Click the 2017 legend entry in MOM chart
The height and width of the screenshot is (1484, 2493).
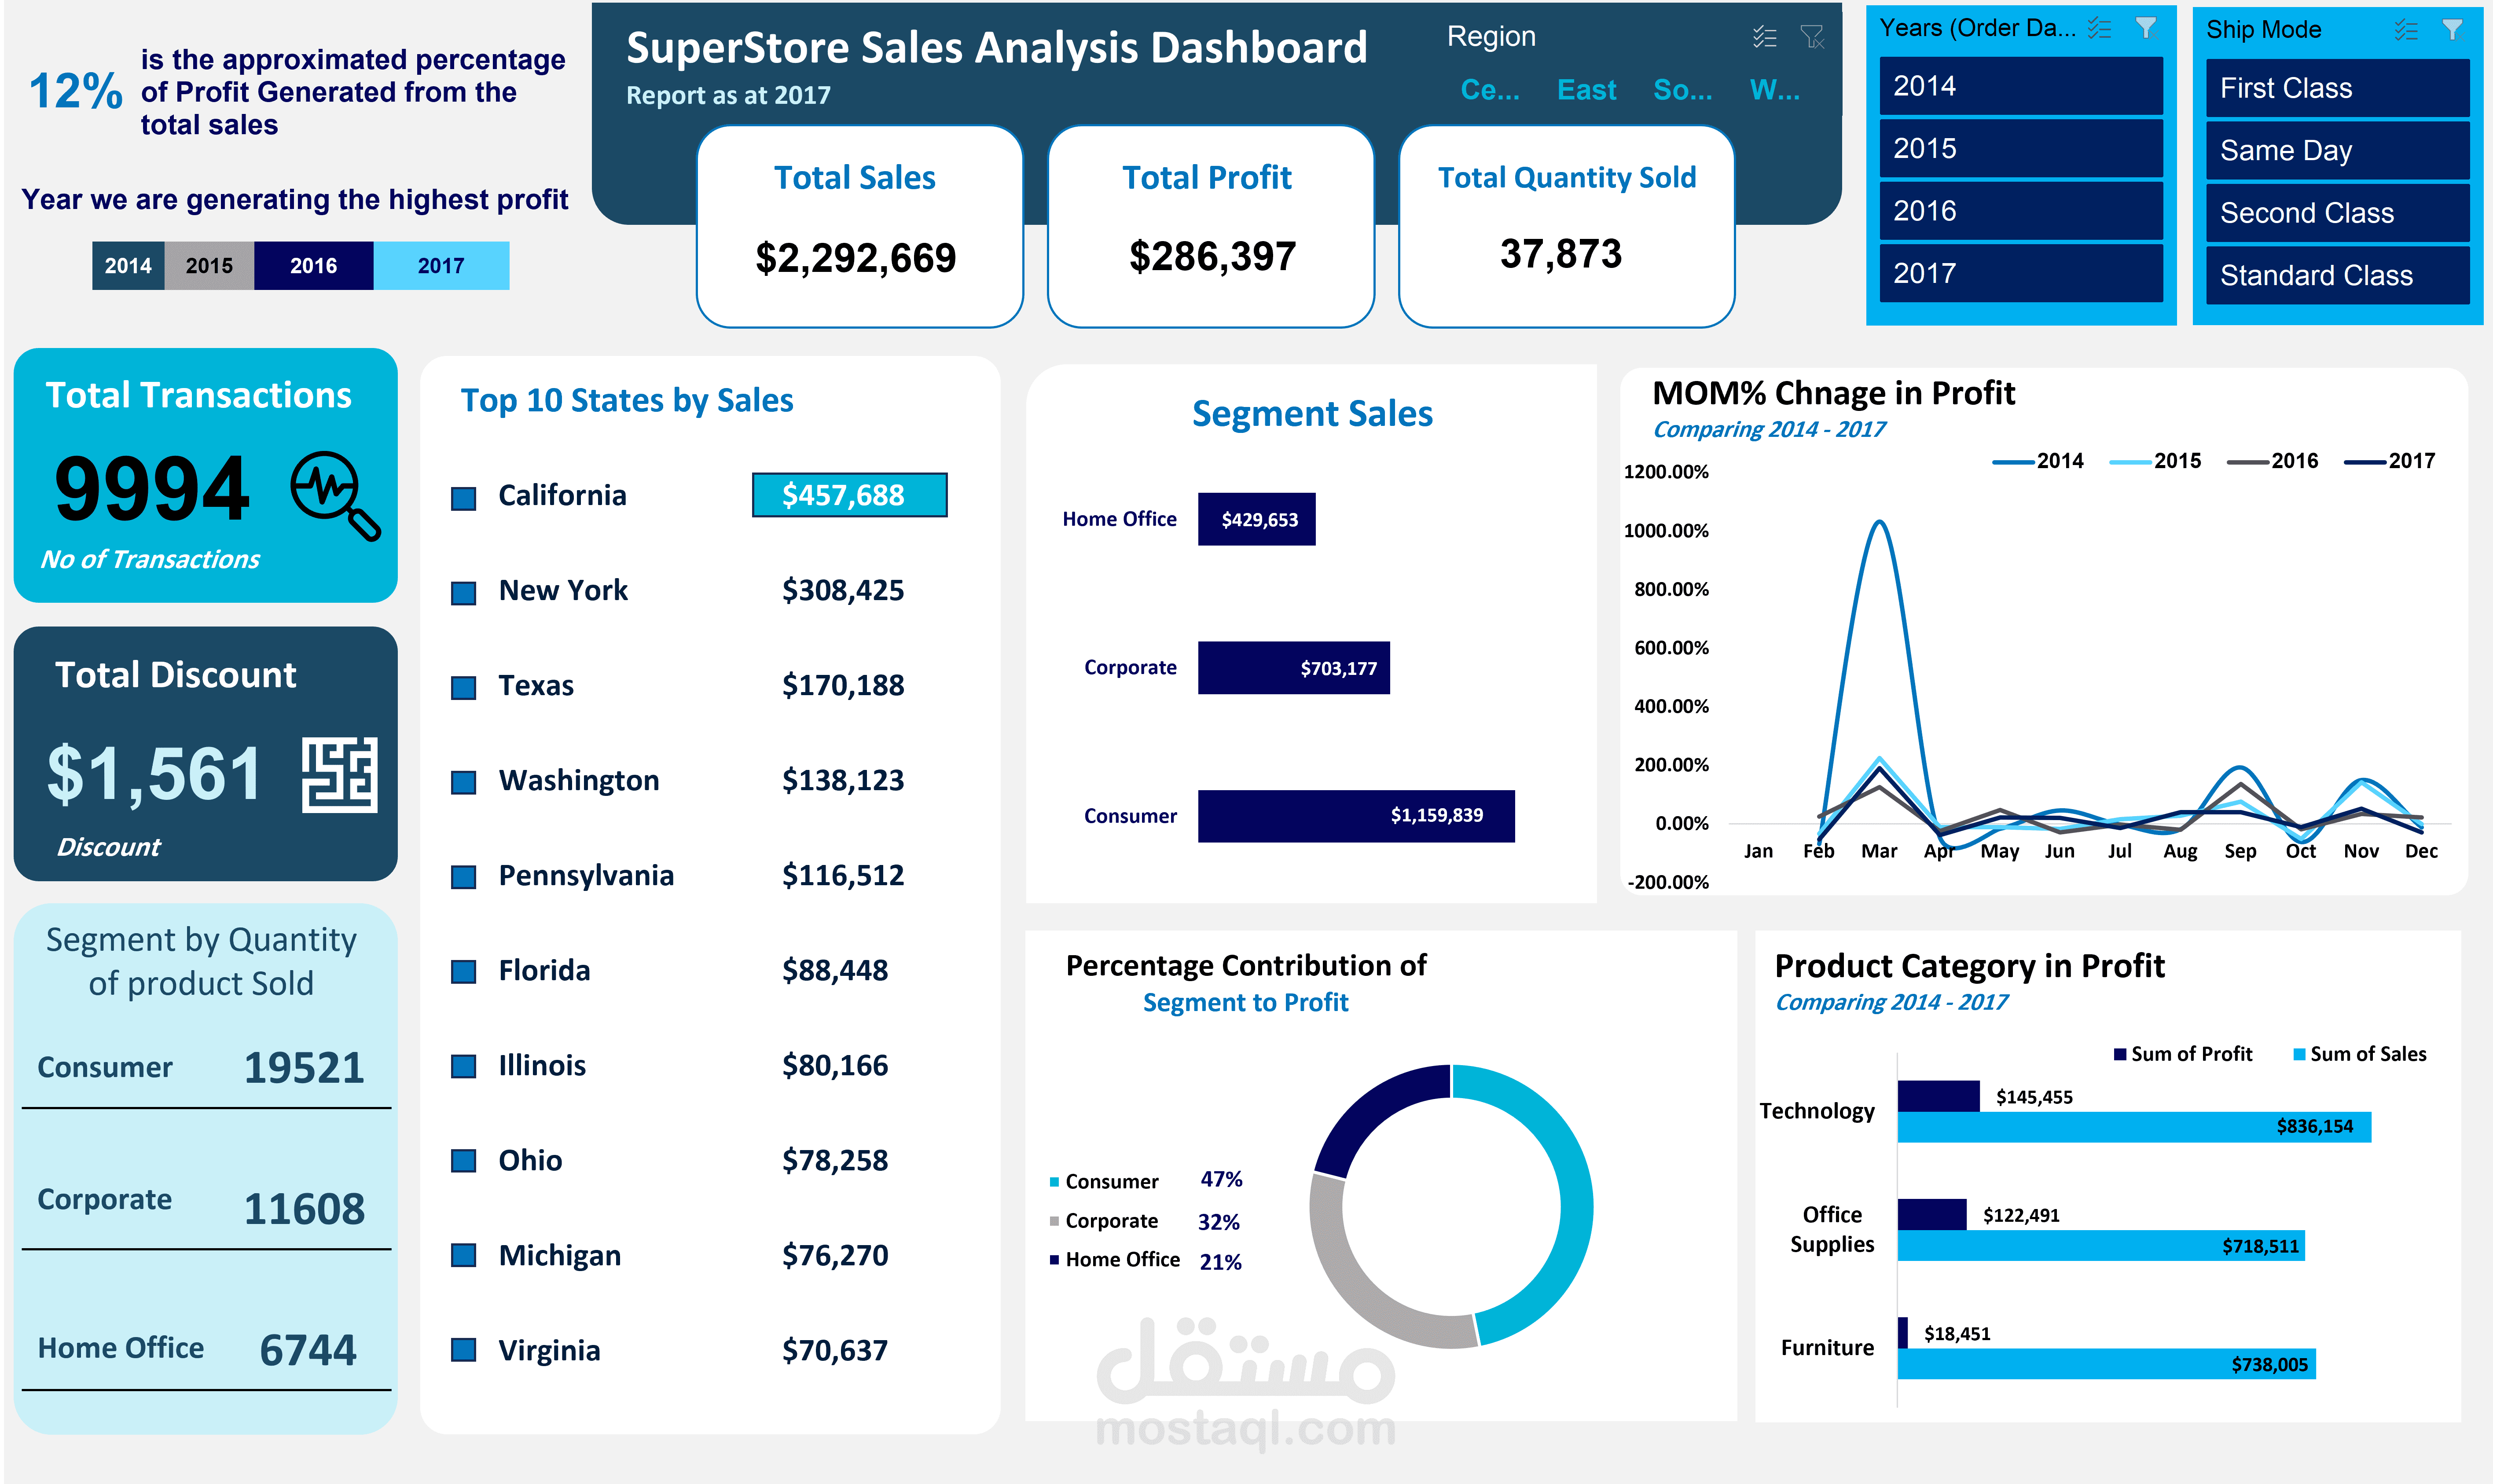click(2390, 461)
